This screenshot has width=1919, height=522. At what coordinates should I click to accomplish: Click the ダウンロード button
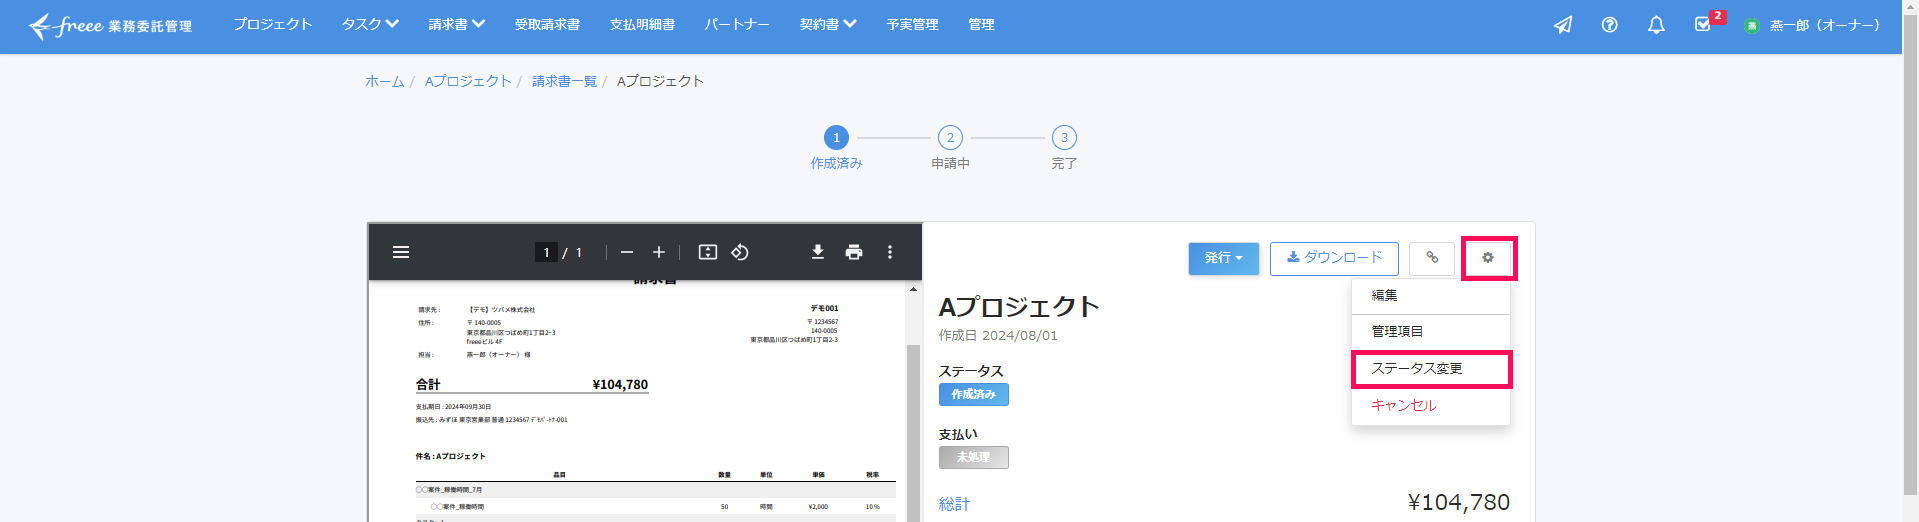1334,258
